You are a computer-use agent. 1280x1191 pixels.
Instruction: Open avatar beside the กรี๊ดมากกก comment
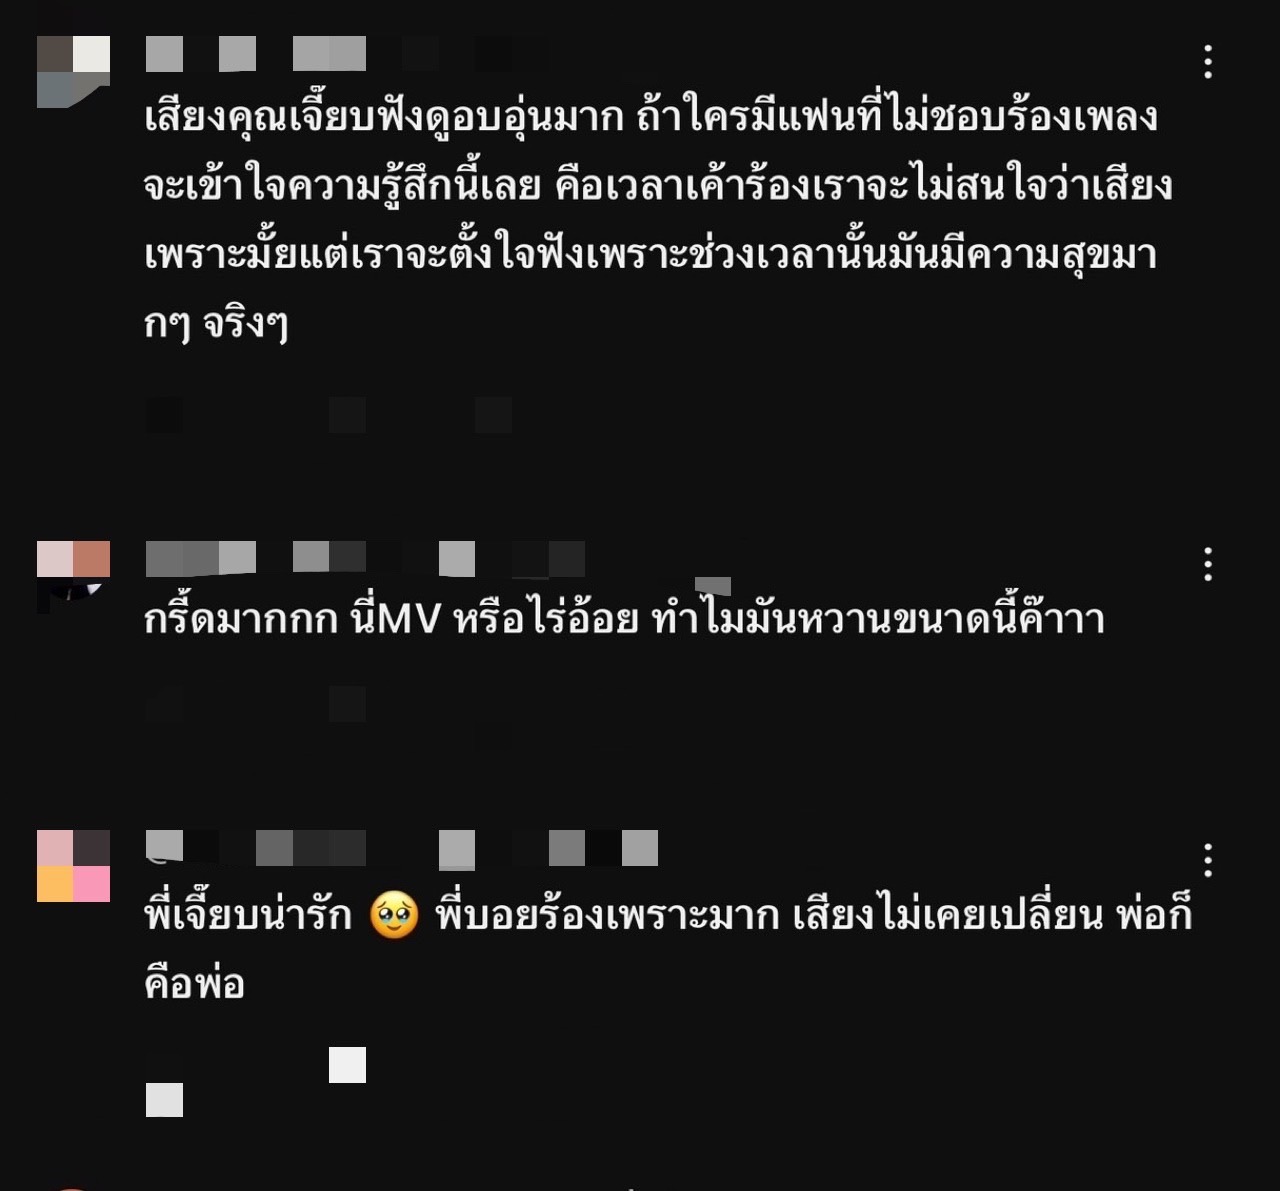tap(73, 577)
